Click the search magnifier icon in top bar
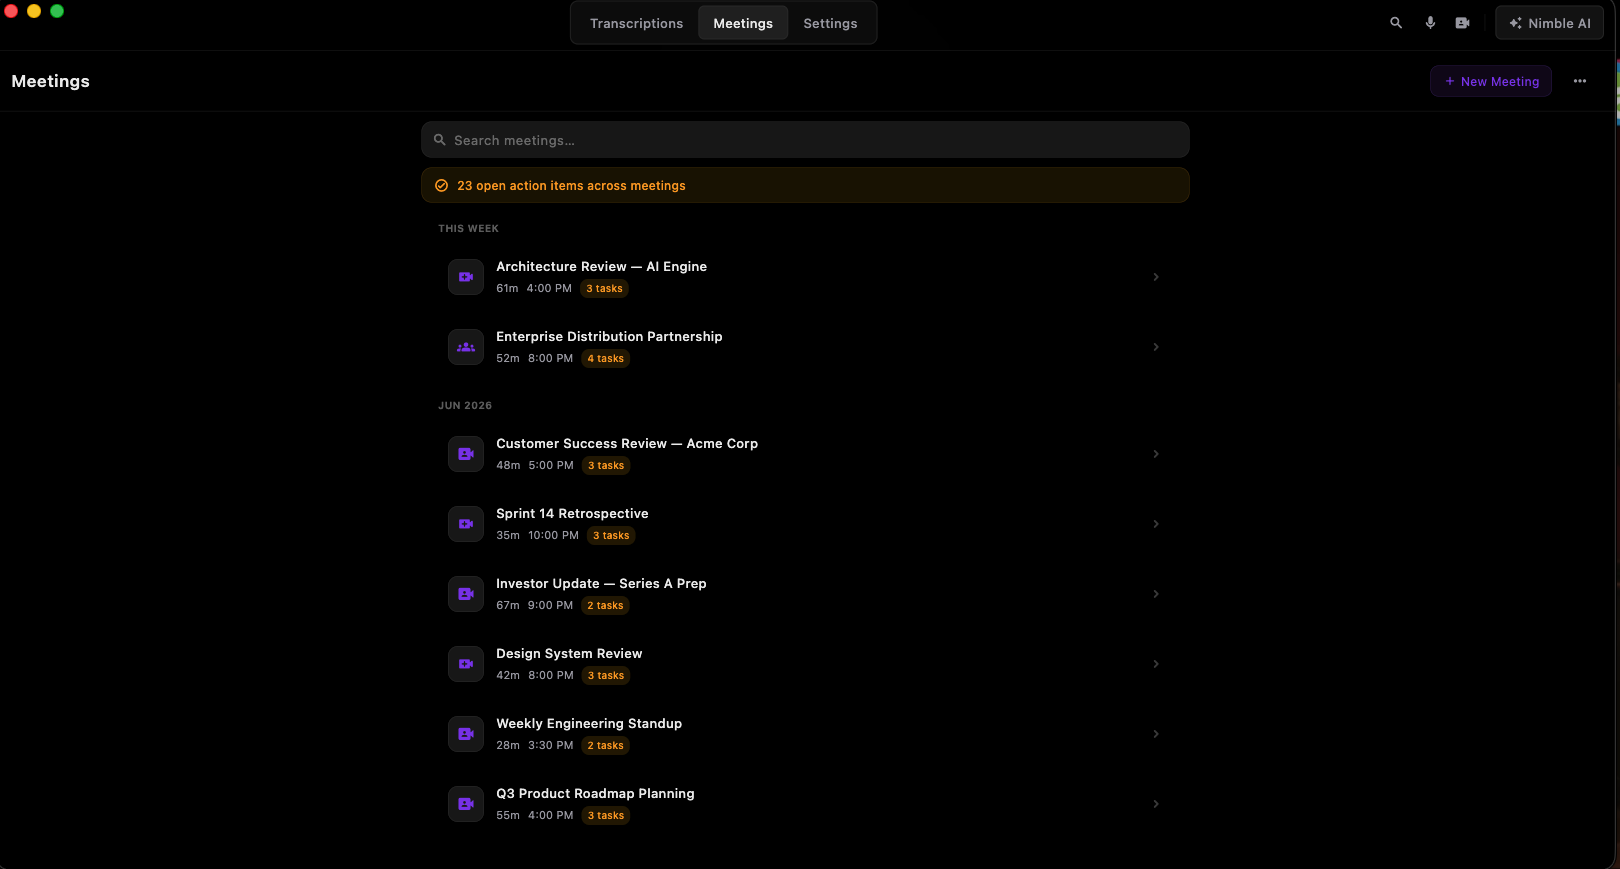The width and height of the screenshot is (1620, 869). (x=1396, y=23)
